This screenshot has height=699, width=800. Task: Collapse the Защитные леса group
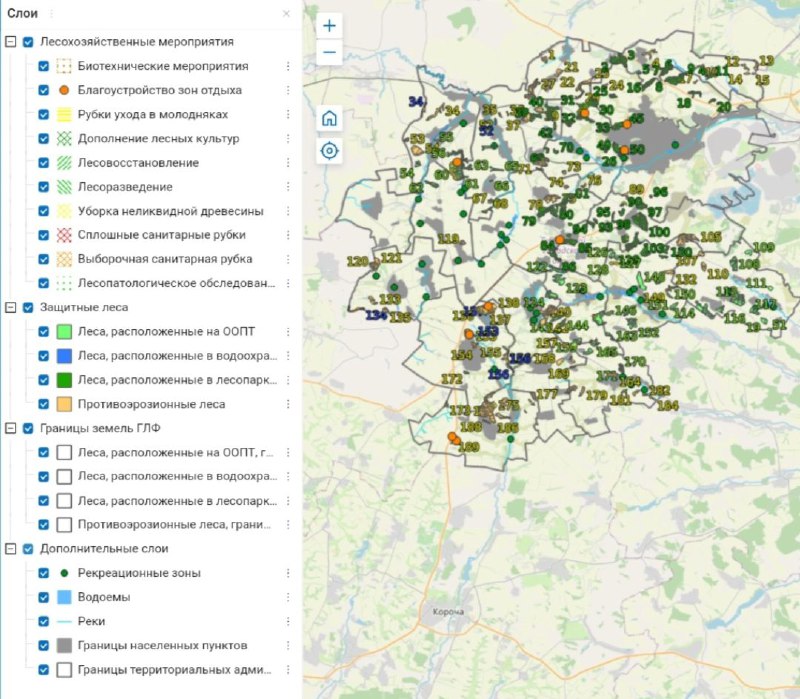(10, 308)
